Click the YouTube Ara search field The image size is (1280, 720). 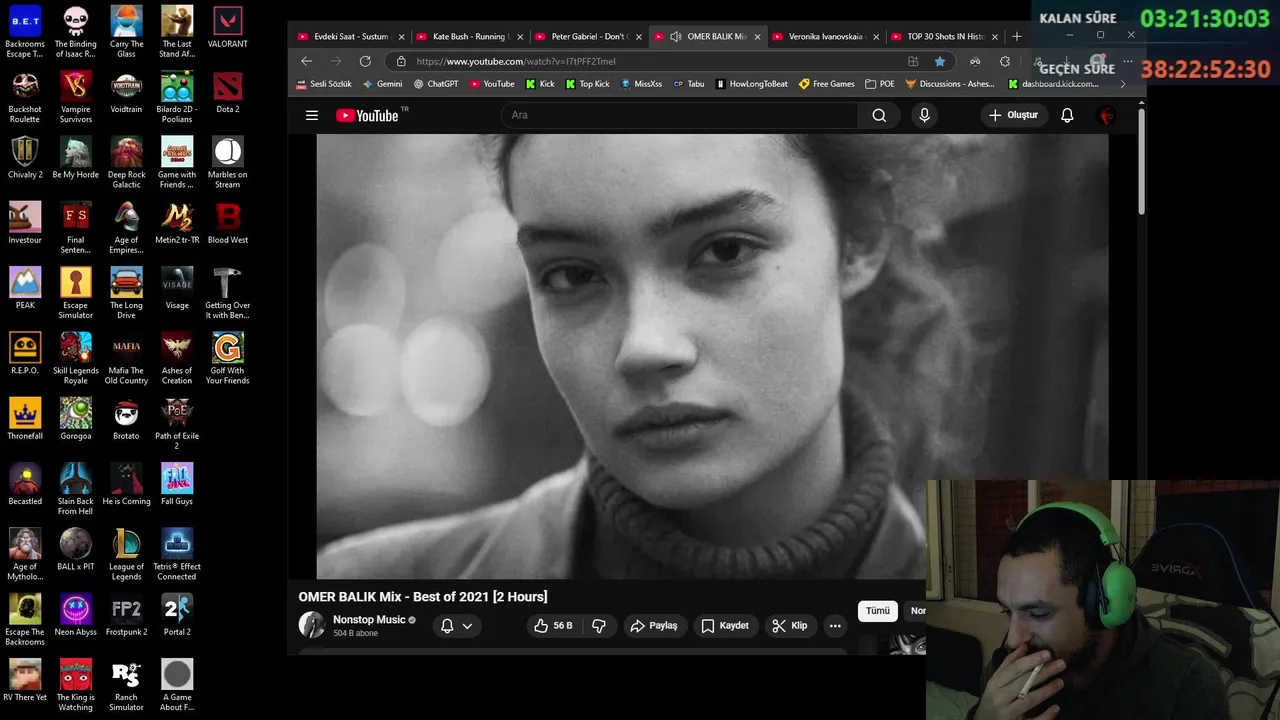point(680,115)
